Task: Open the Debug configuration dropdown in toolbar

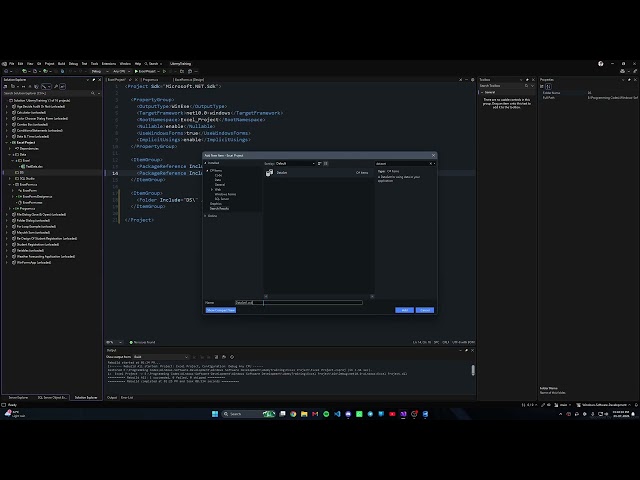Action: coord(100,71)
